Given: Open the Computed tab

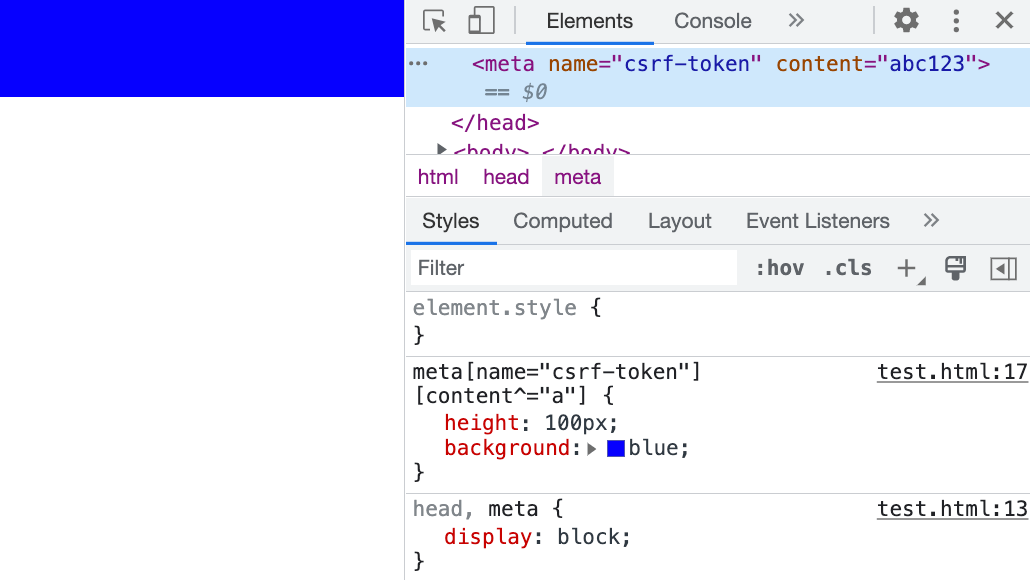Looking at the screenshot, I should coord(562,221).
